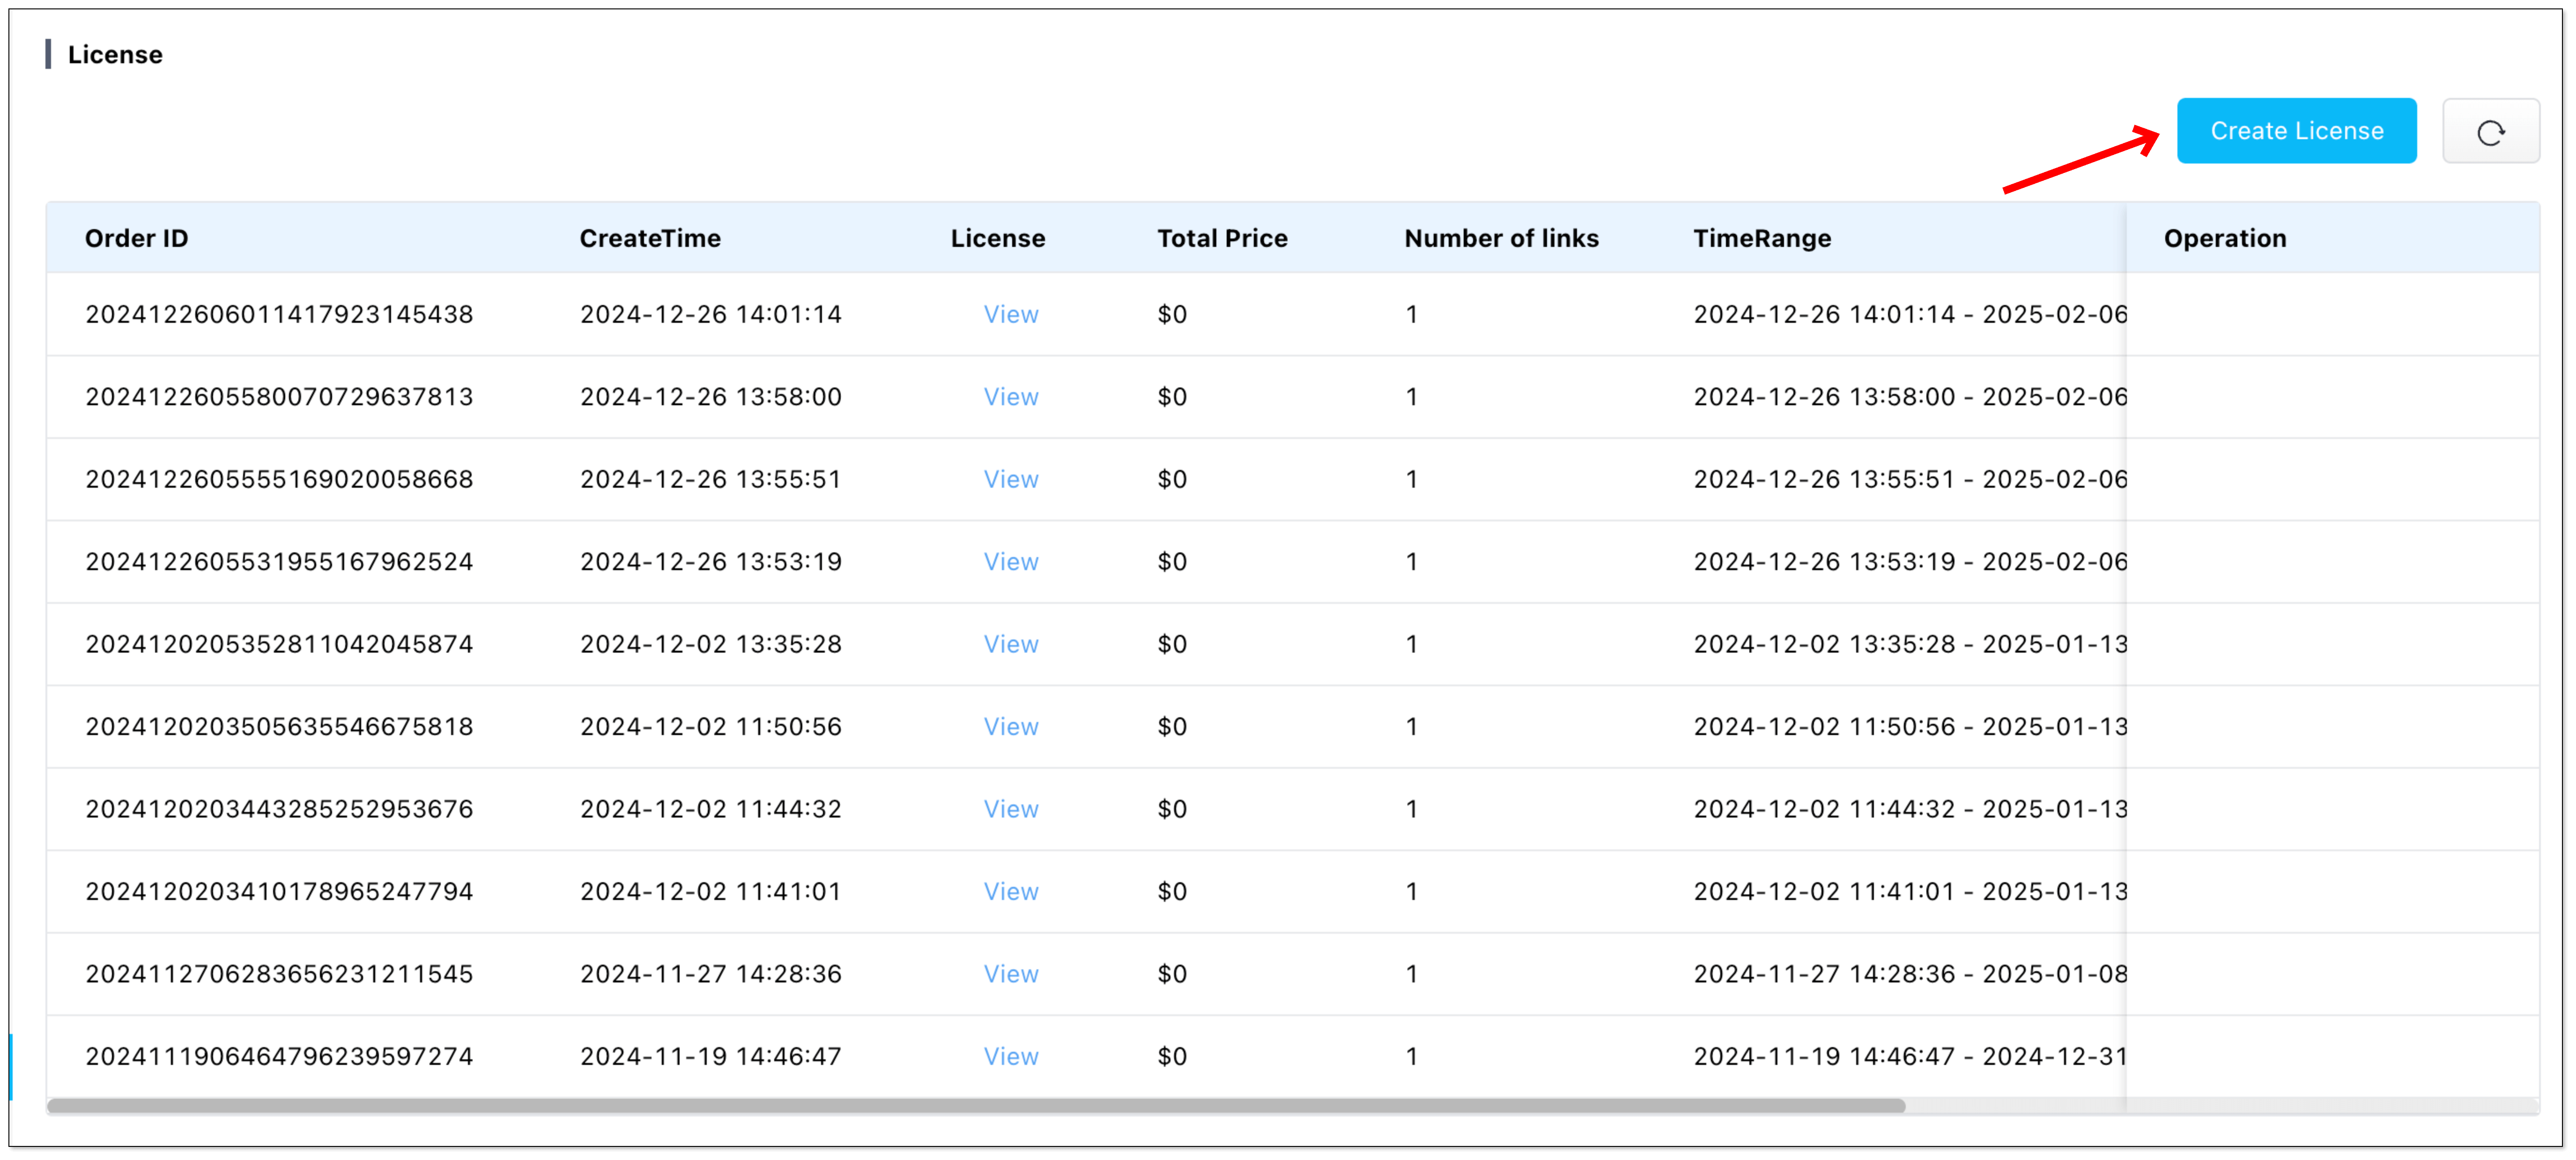Click View in the 2024-12-02 11:44:32 row

1010,809
